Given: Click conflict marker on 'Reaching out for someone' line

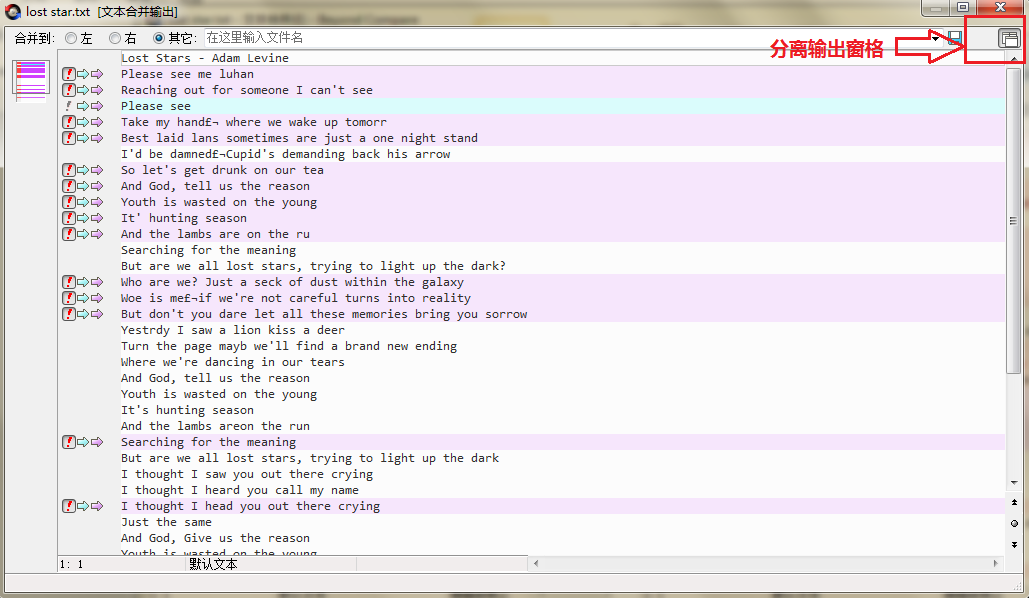Looking at the screenshot, I should coord(69,90).
